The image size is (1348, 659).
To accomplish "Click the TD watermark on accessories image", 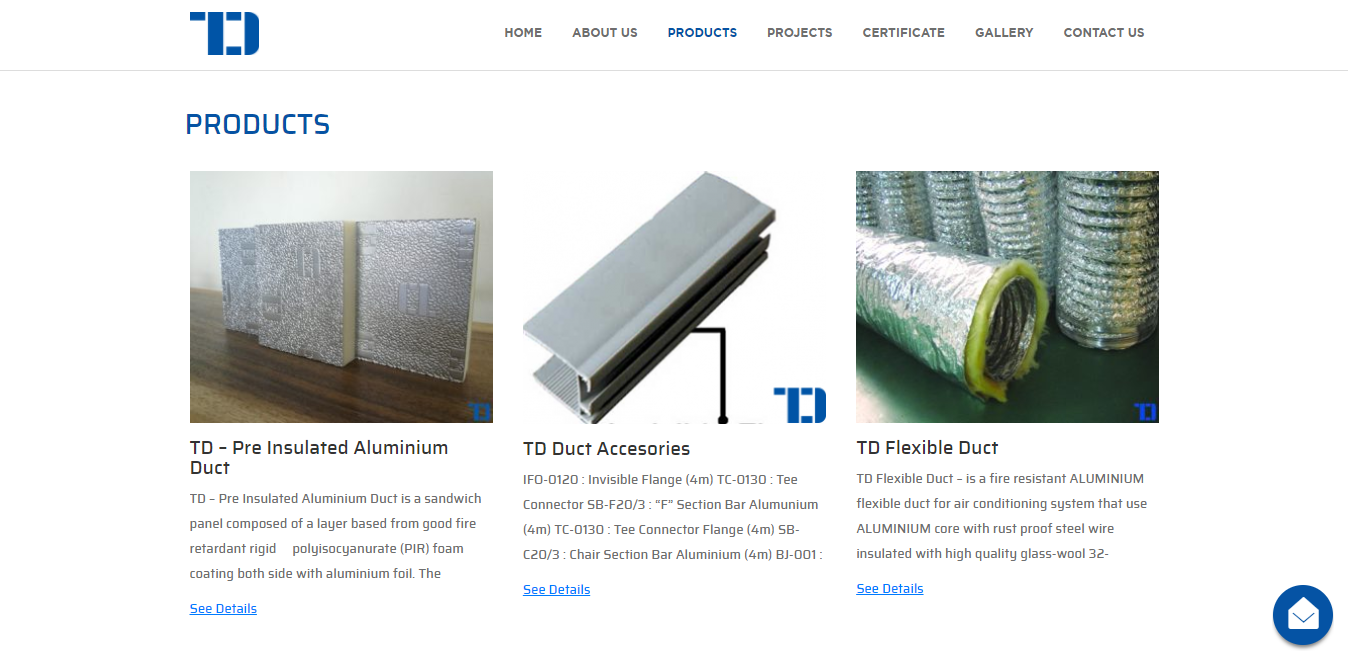I will point(800,405).
